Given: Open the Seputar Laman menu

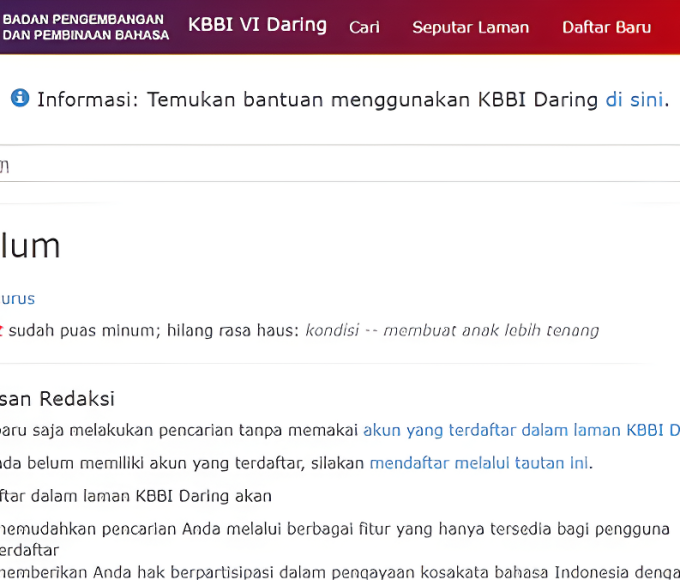Looking at the screenshot, I should point(470,27).
